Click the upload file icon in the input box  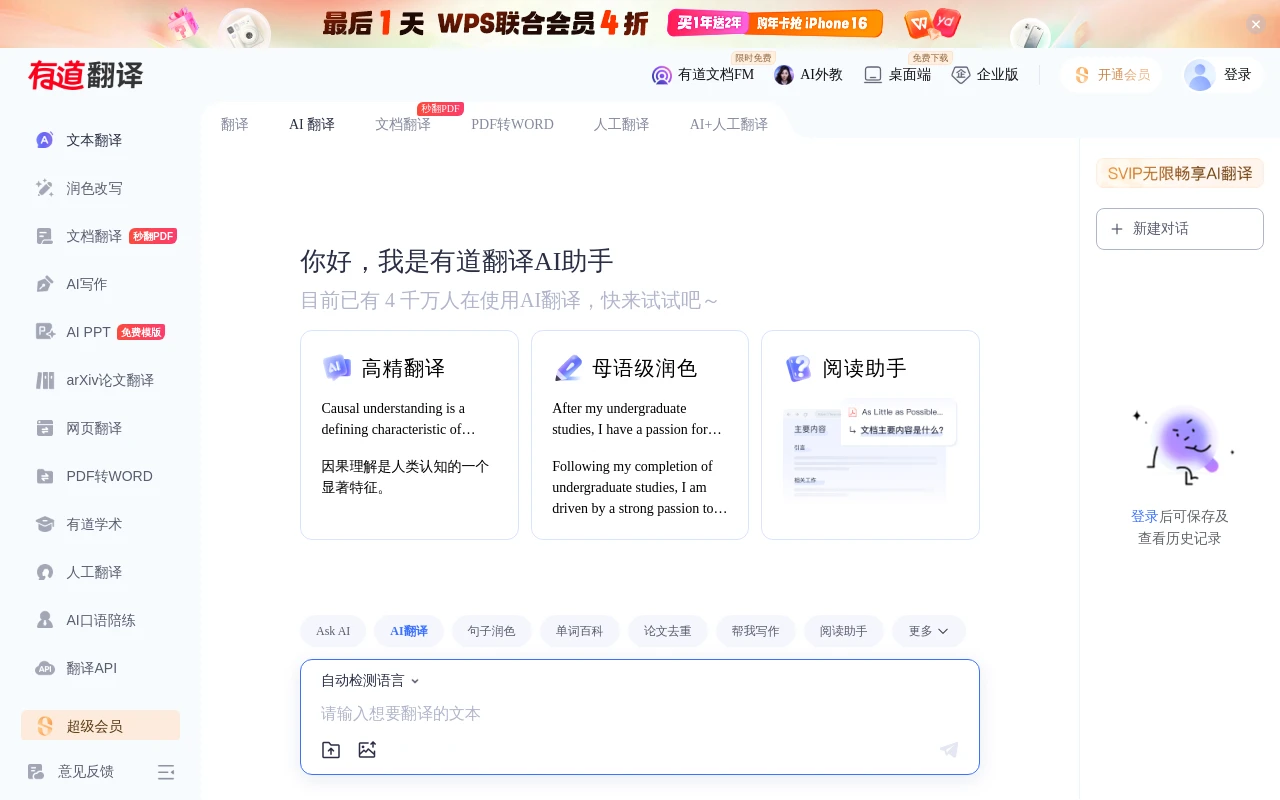point(331,750)
